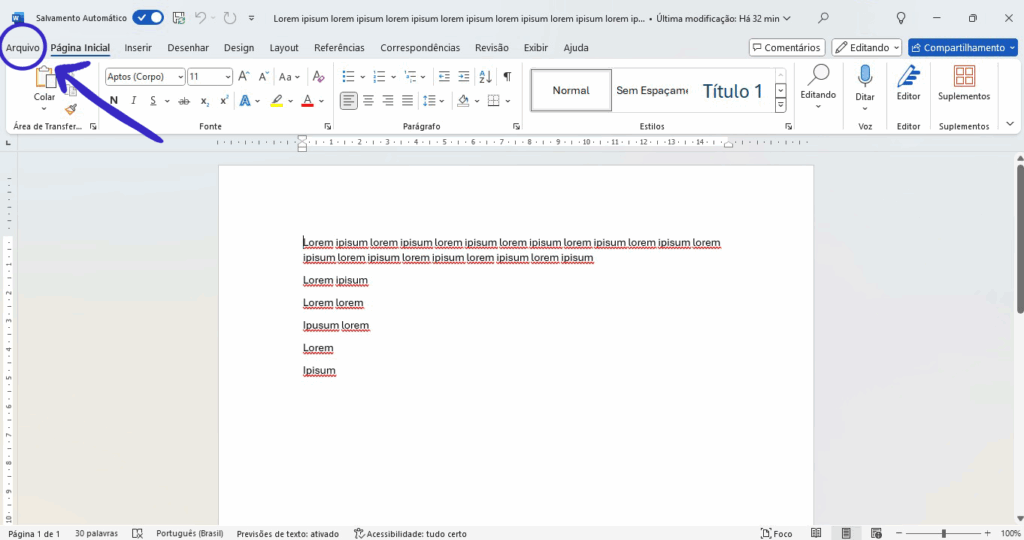Switch to the Inserir tab

coord(138,47)
